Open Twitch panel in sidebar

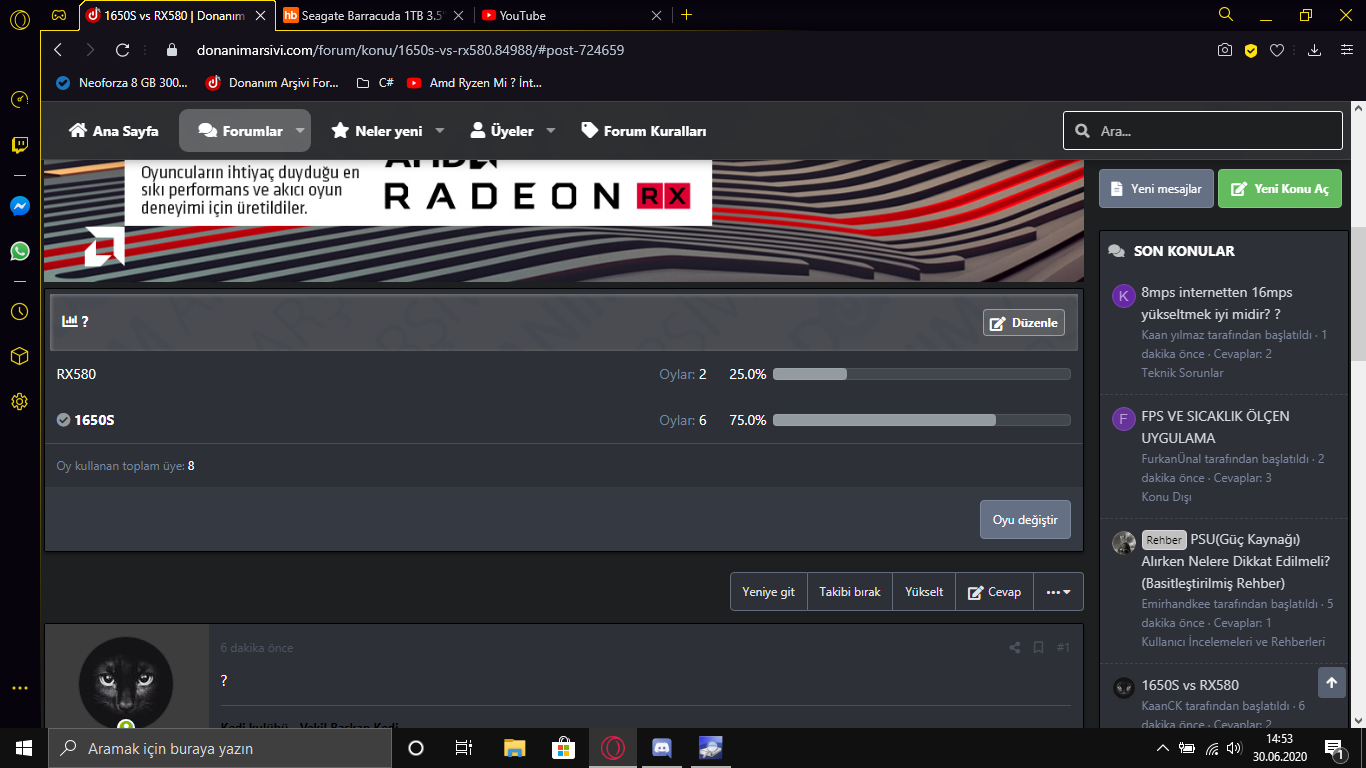tap(19, 145)
